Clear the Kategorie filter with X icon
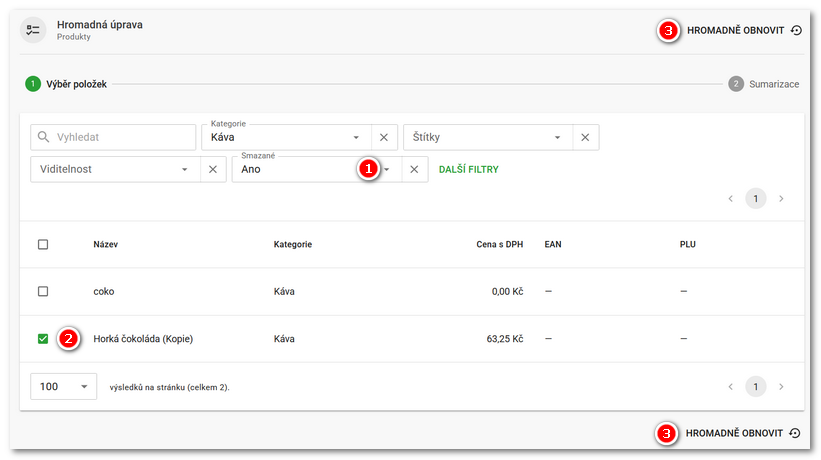The width and height of the screenshot is (821, 460). click(384, 137)
